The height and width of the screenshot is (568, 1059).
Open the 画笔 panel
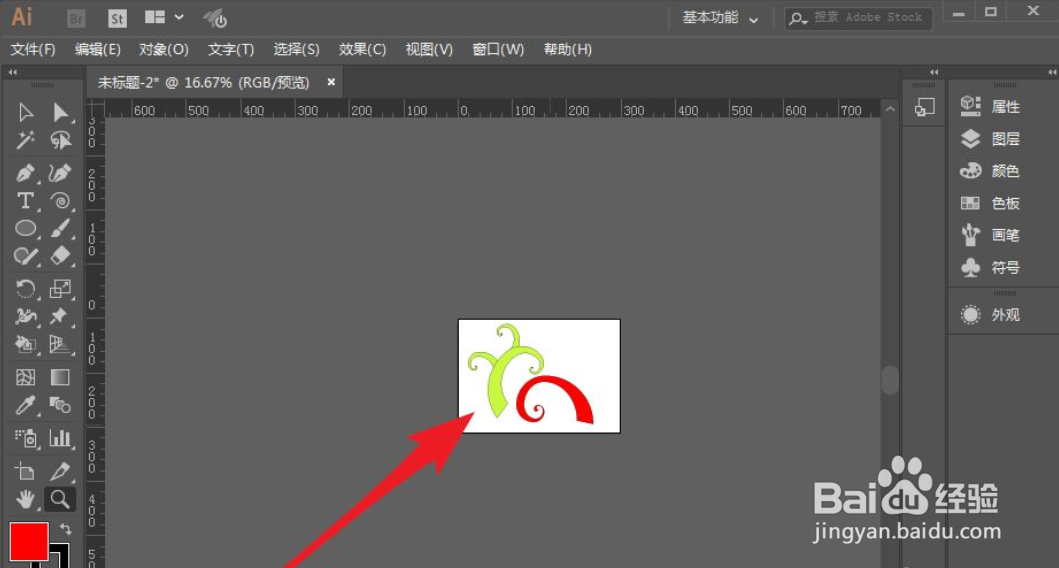(x=991, y=235)
